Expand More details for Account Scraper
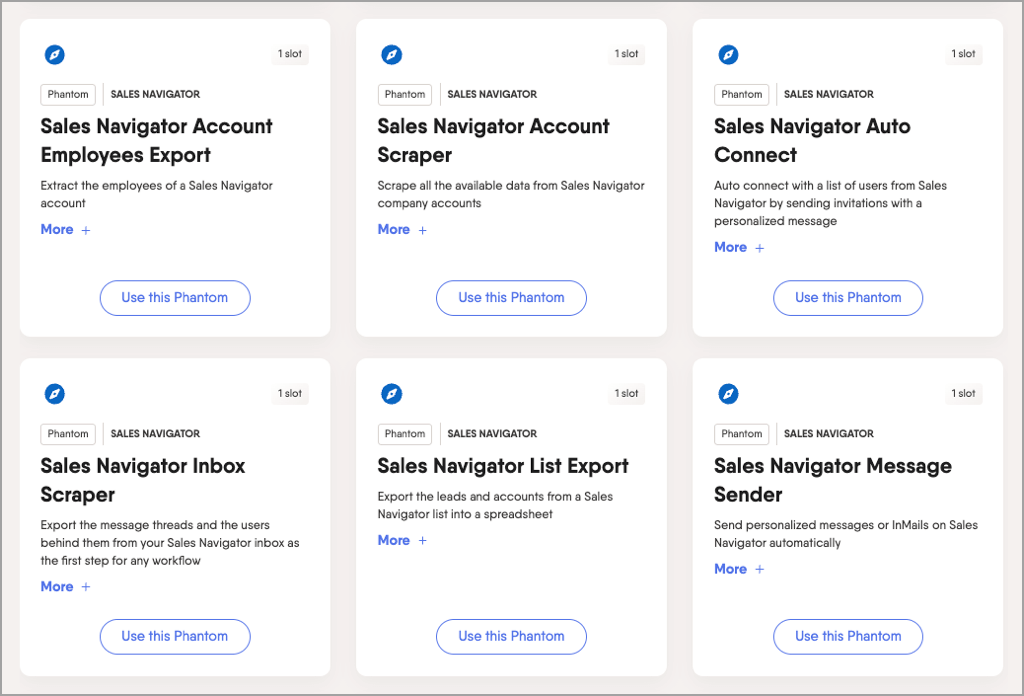Screen dimensions: 1024x696 tap(402, 230)
